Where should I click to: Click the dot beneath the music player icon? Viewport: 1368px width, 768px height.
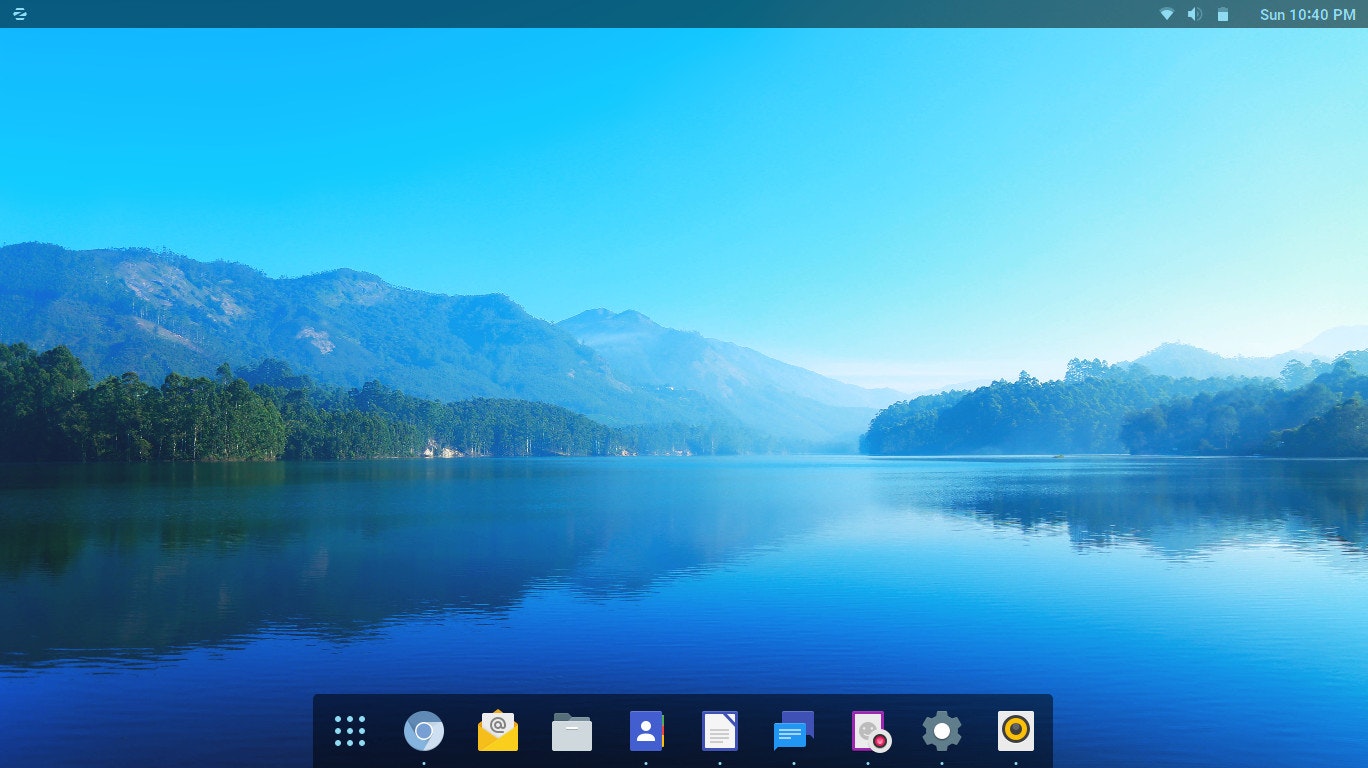click(x=1015, y=762)
